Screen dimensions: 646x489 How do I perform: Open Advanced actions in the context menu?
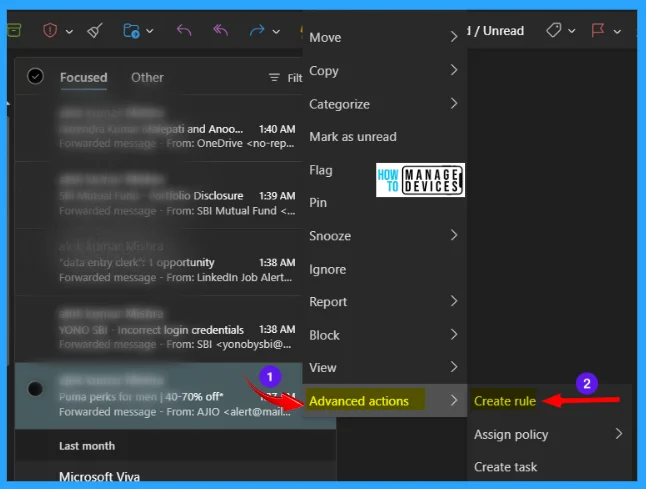point(385,400)
